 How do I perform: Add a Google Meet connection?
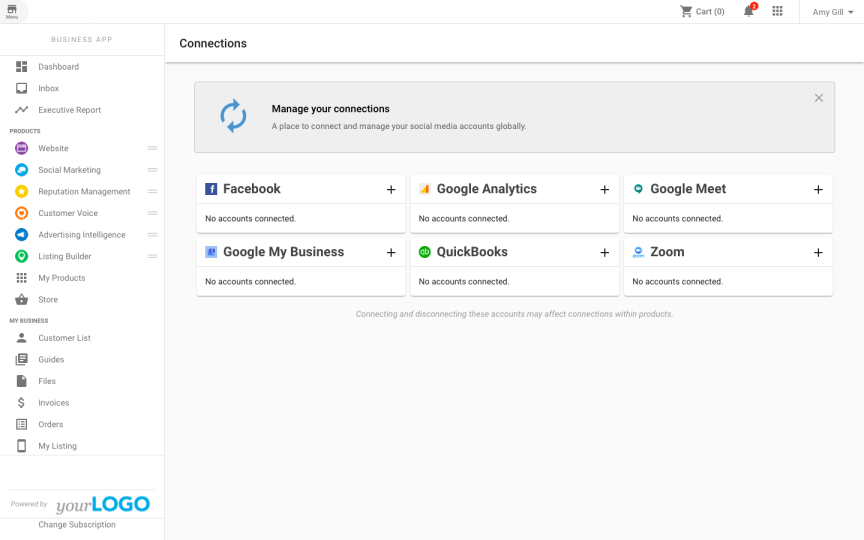[x=818, y=190]
